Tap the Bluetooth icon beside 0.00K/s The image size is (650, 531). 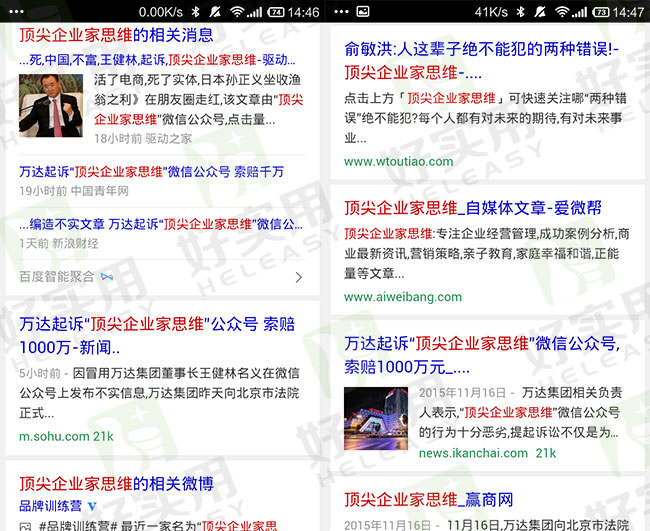pos(196,12)
